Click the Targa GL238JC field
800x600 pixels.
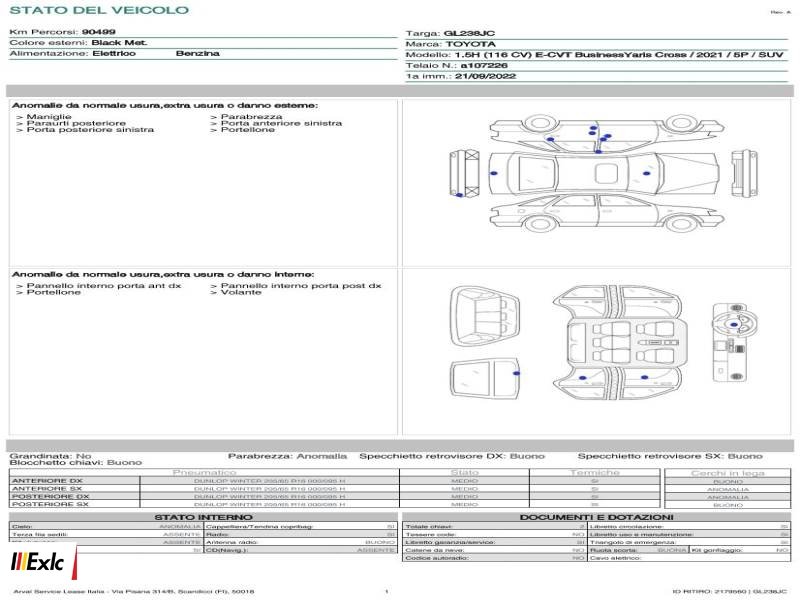coord(450,33)
